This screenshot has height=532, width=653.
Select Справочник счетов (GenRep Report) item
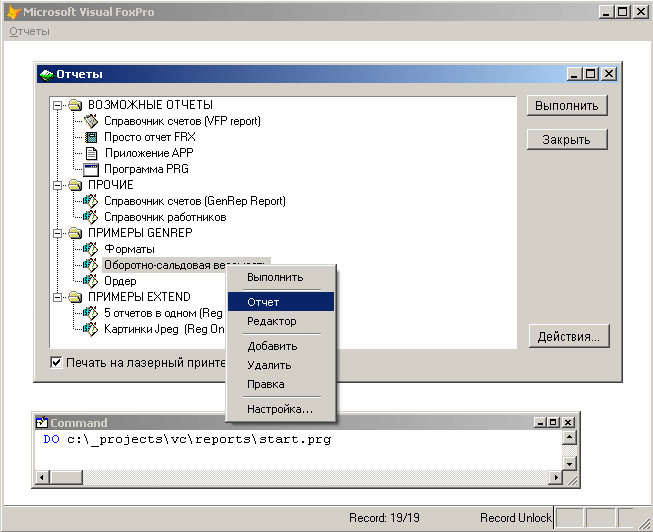tap(195, 201)
